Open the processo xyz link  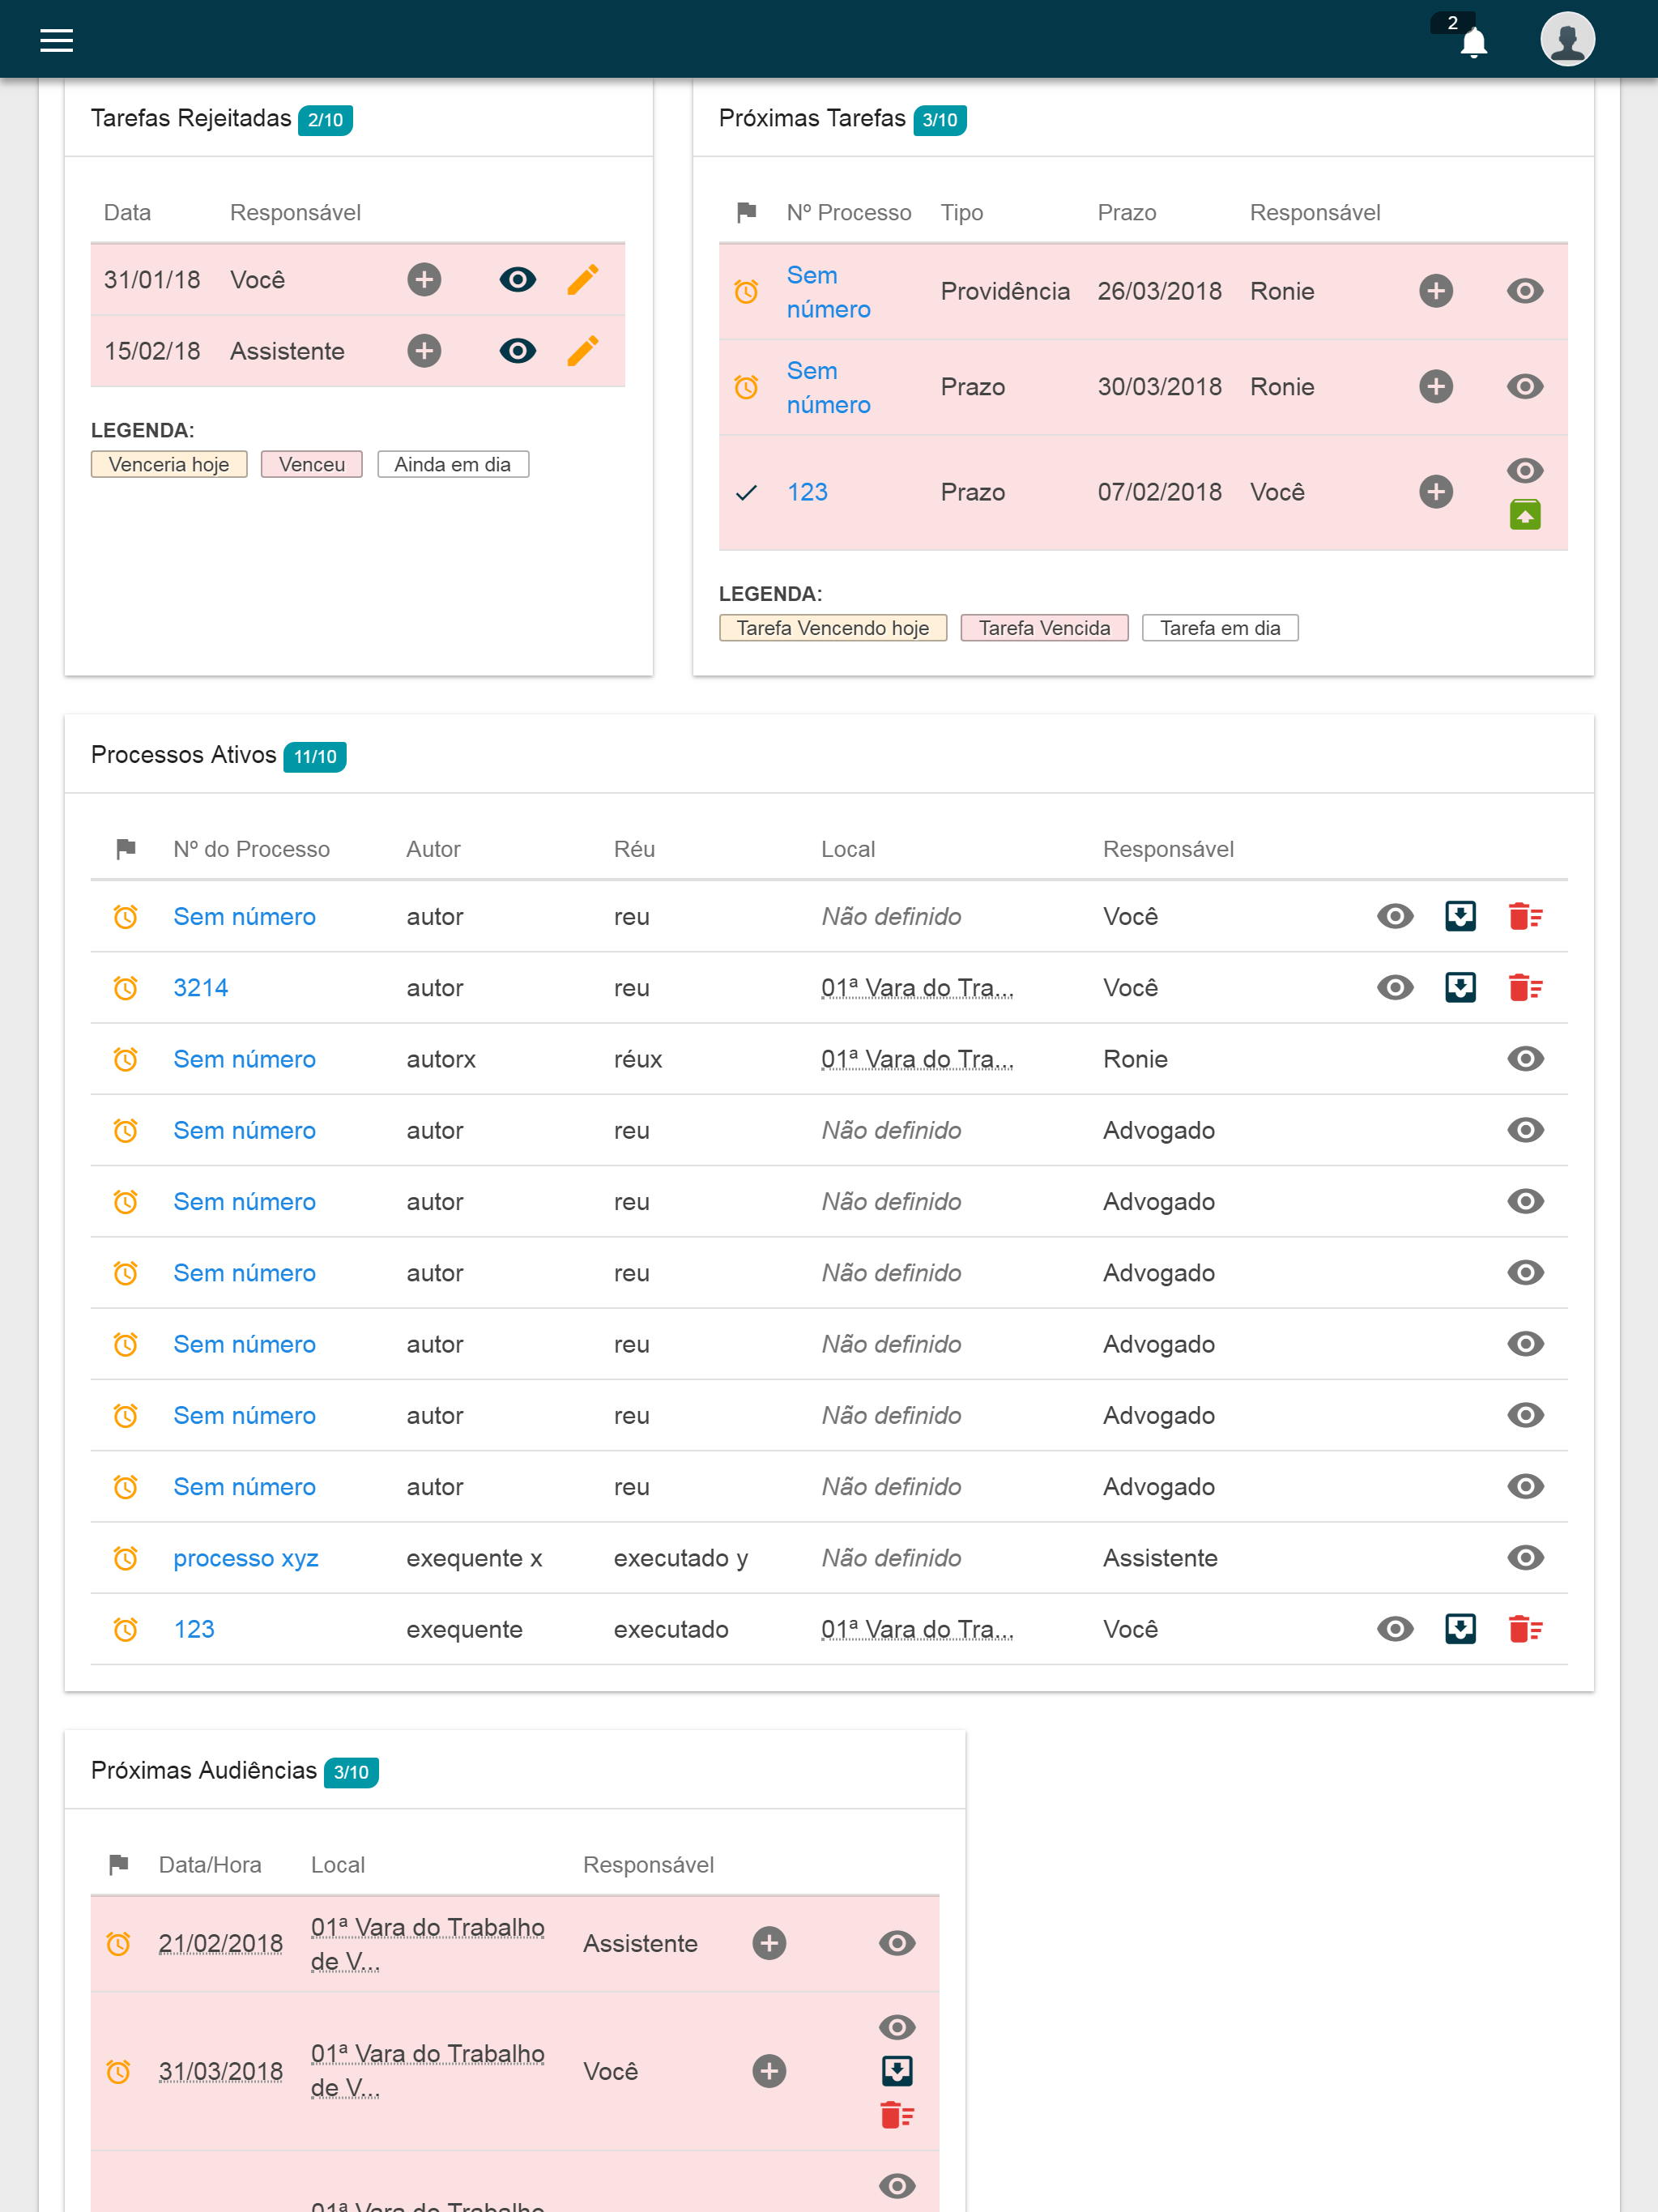(246, 1558)
